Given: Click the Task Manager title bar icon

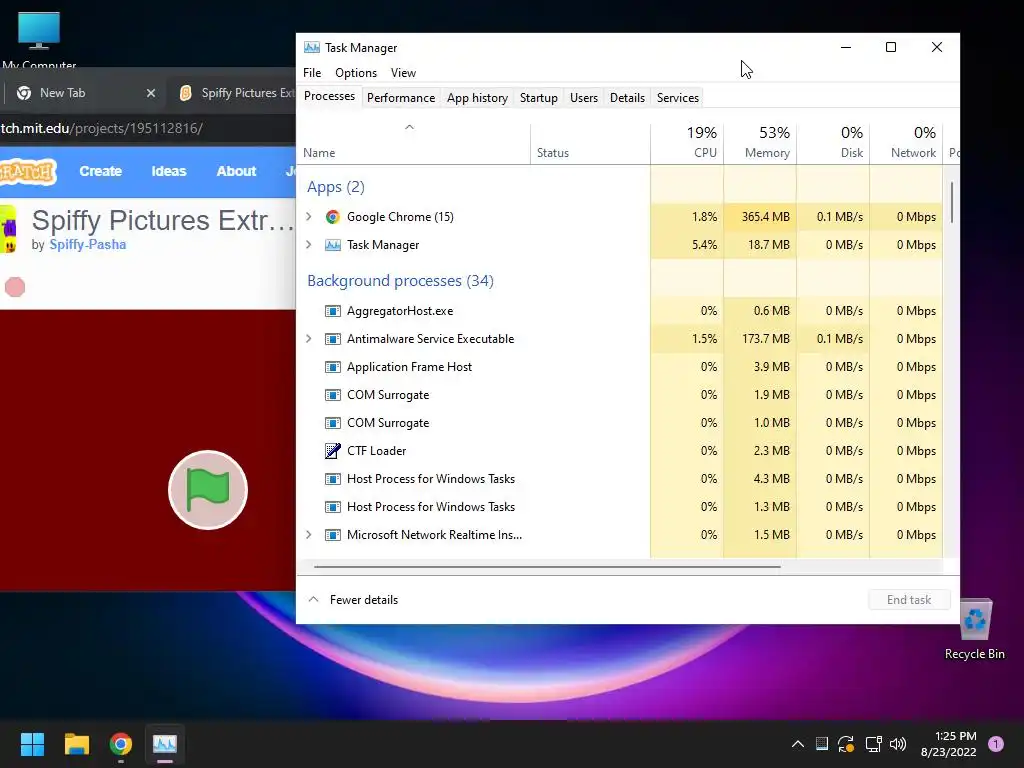Looking at the screenshot, I should [x=312, y=48].
